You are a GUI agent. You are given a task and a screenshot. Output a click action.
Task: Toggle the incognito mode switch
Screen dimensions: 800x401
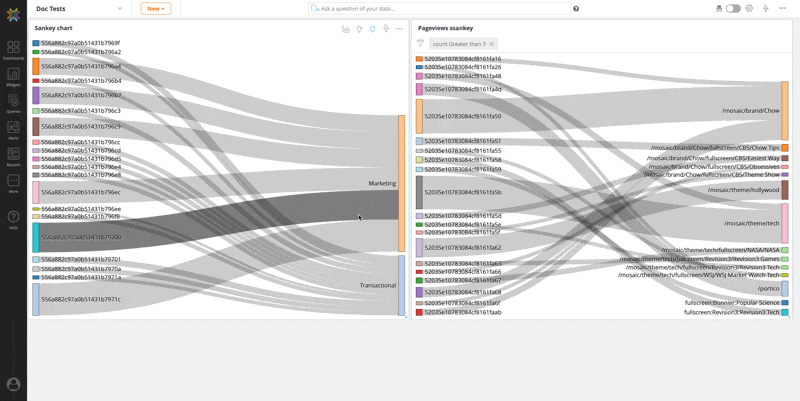[733, 8]
